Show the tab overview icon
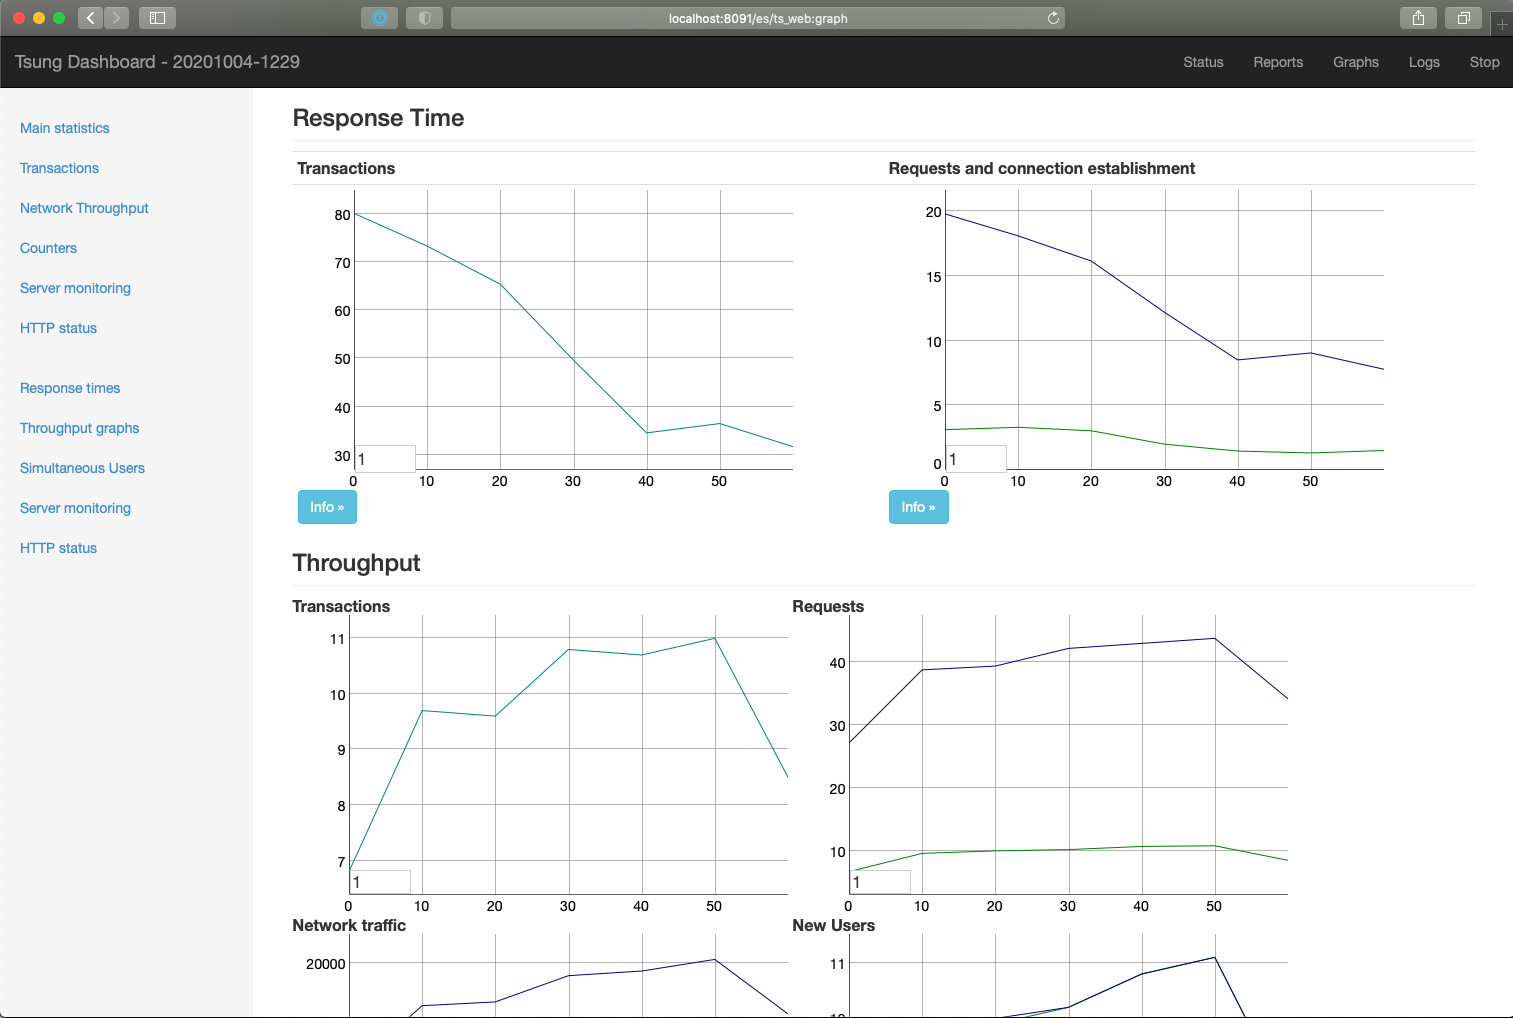The image size is (1513, 1018). pyautogui.click(x=1463, y=18)
